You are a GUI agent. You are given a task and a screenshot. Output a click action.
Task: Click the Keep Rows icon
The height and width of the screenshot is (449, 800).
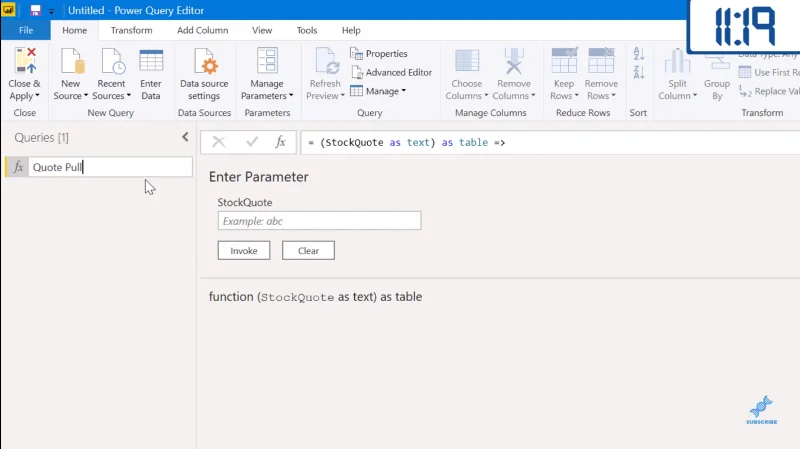click(564, 61)
